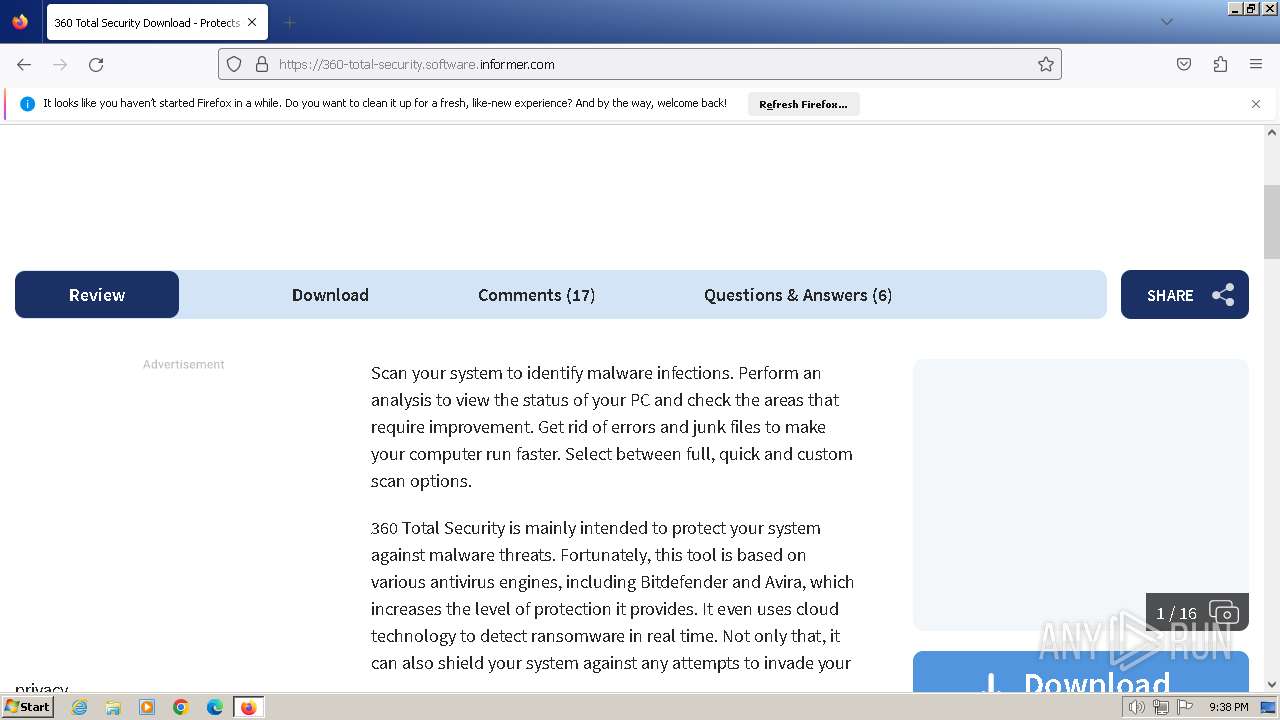
Task: Click the 360 Total Security browser tab title
Action: point(146,23)
